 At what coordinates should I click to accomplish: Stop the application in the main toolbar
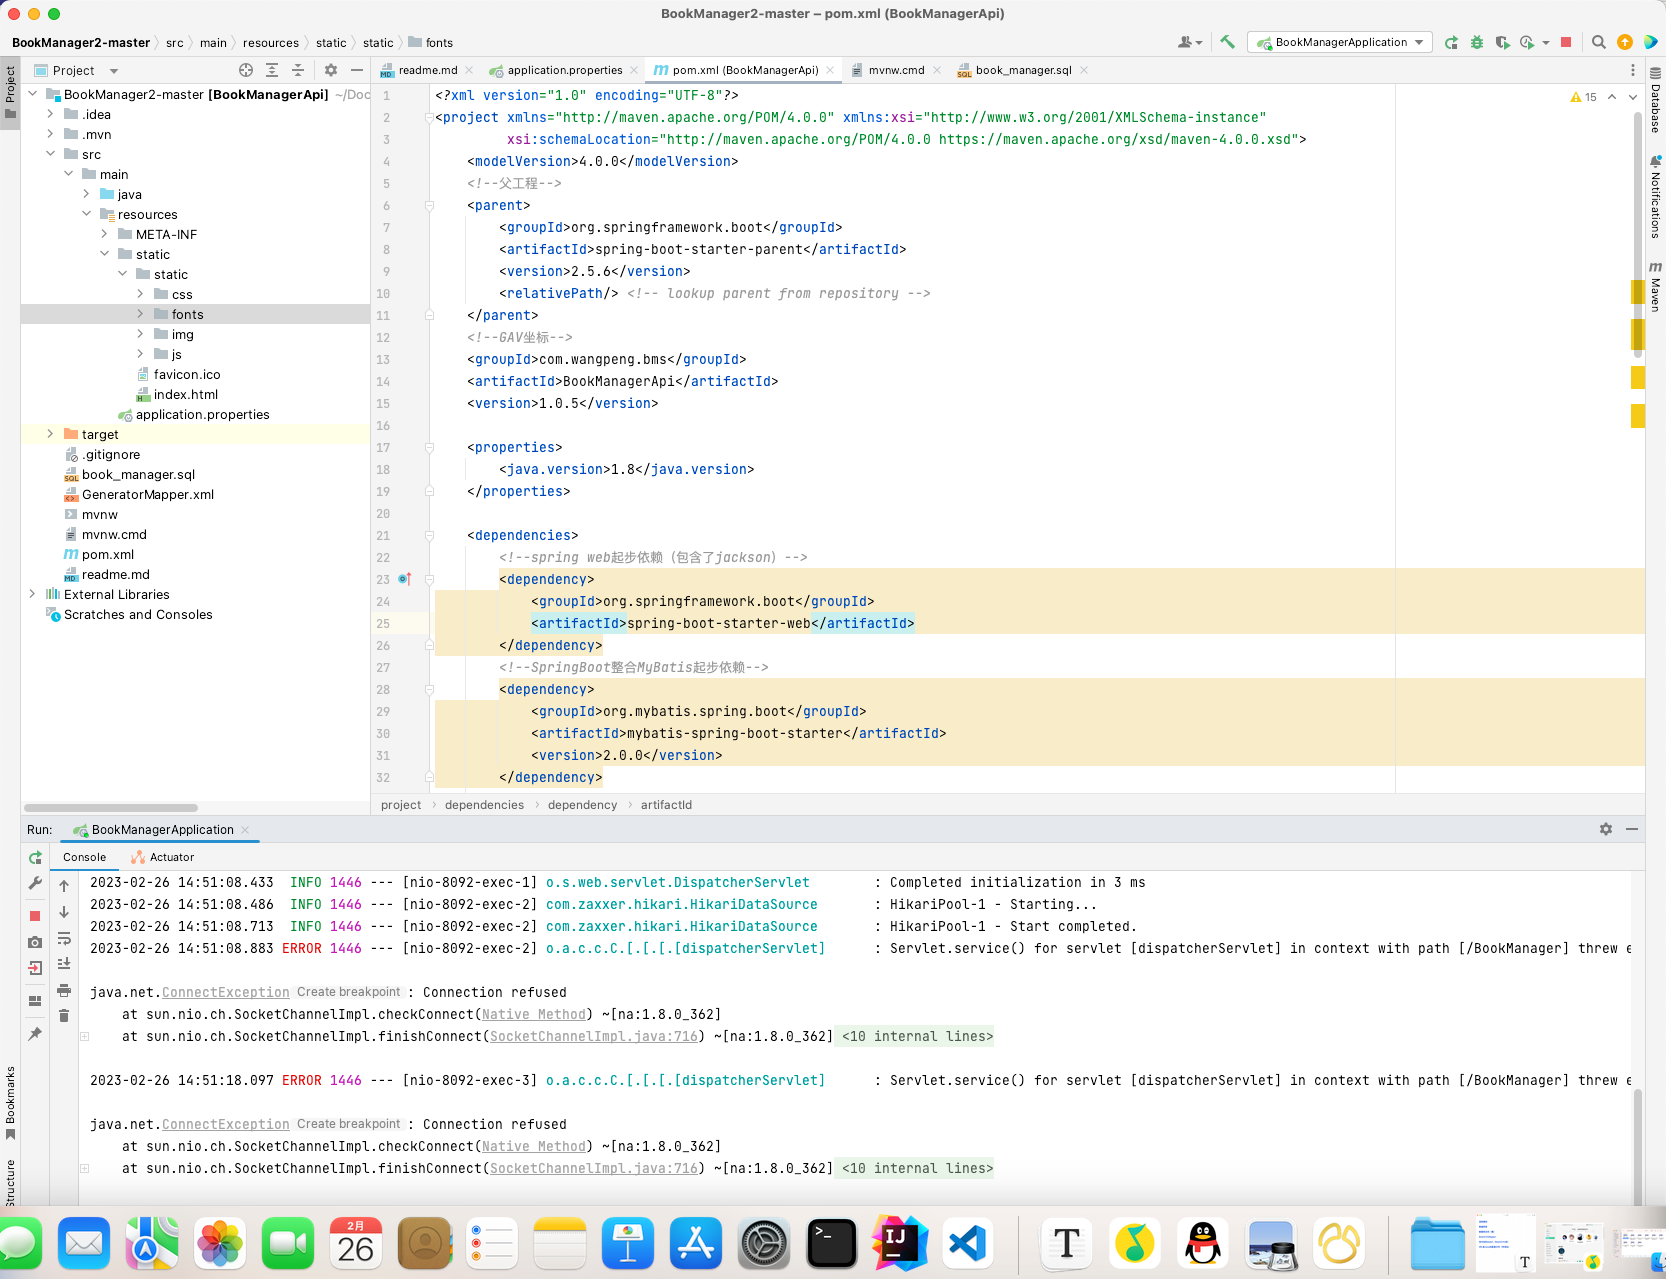(x=1566, y=42)
